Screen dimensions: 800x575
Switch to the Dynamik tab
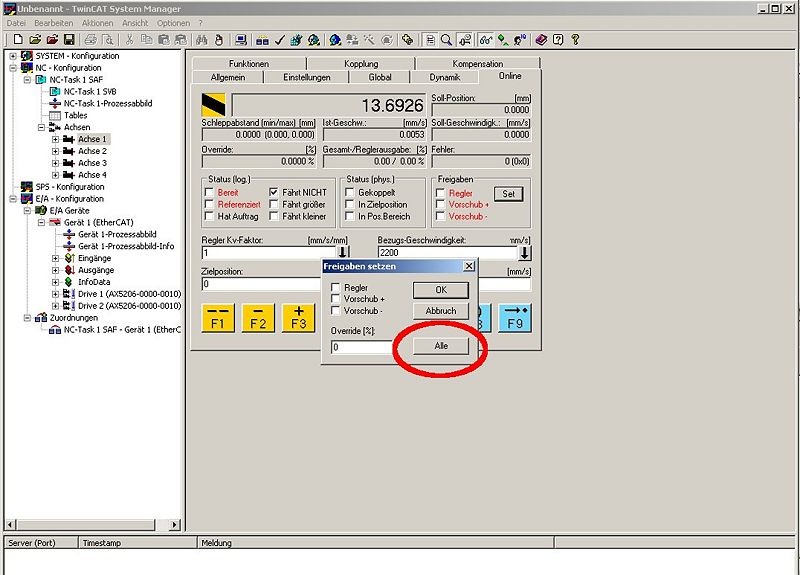tap(444, 77)
